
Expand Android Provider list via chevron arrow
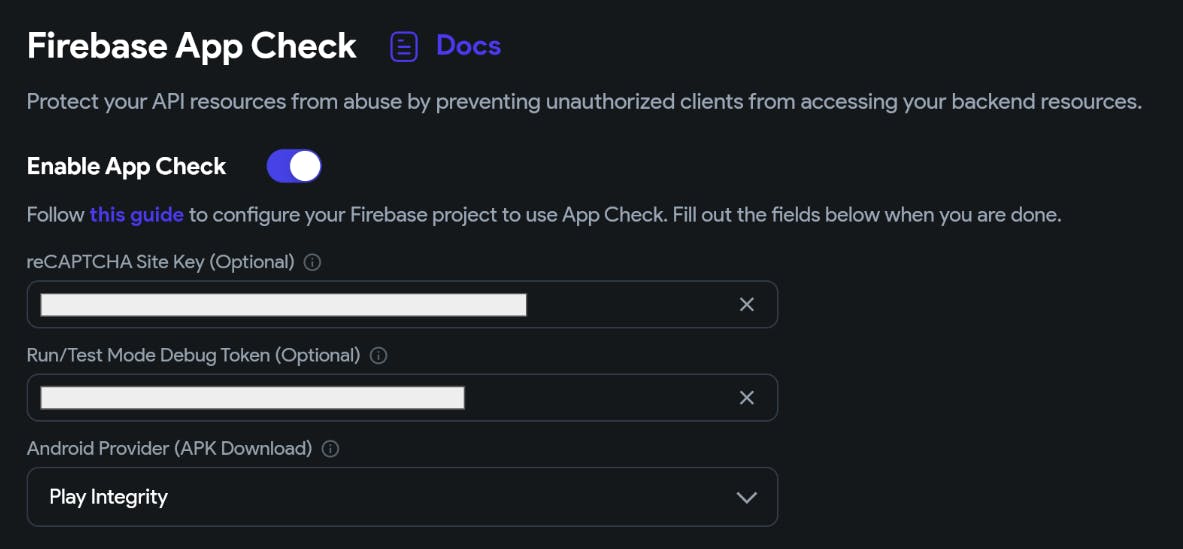(746, 497)
